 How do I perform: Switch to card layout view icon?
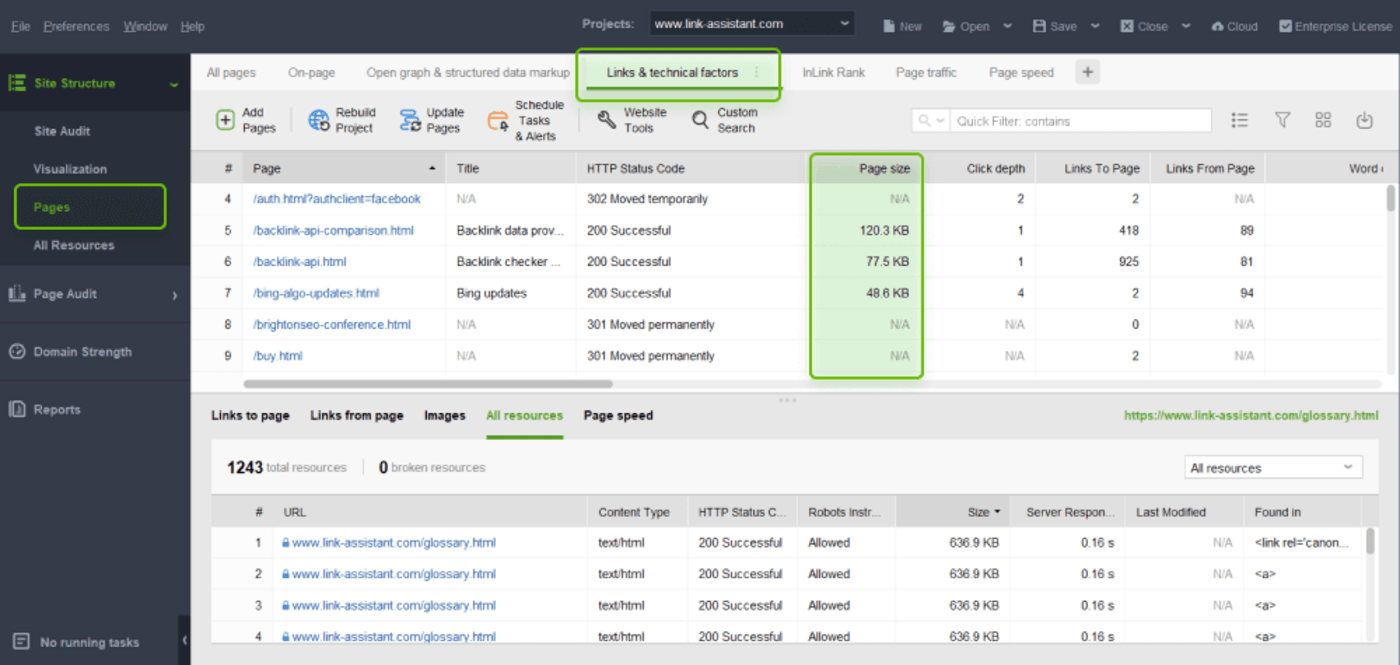click(x=1323, y=120)
